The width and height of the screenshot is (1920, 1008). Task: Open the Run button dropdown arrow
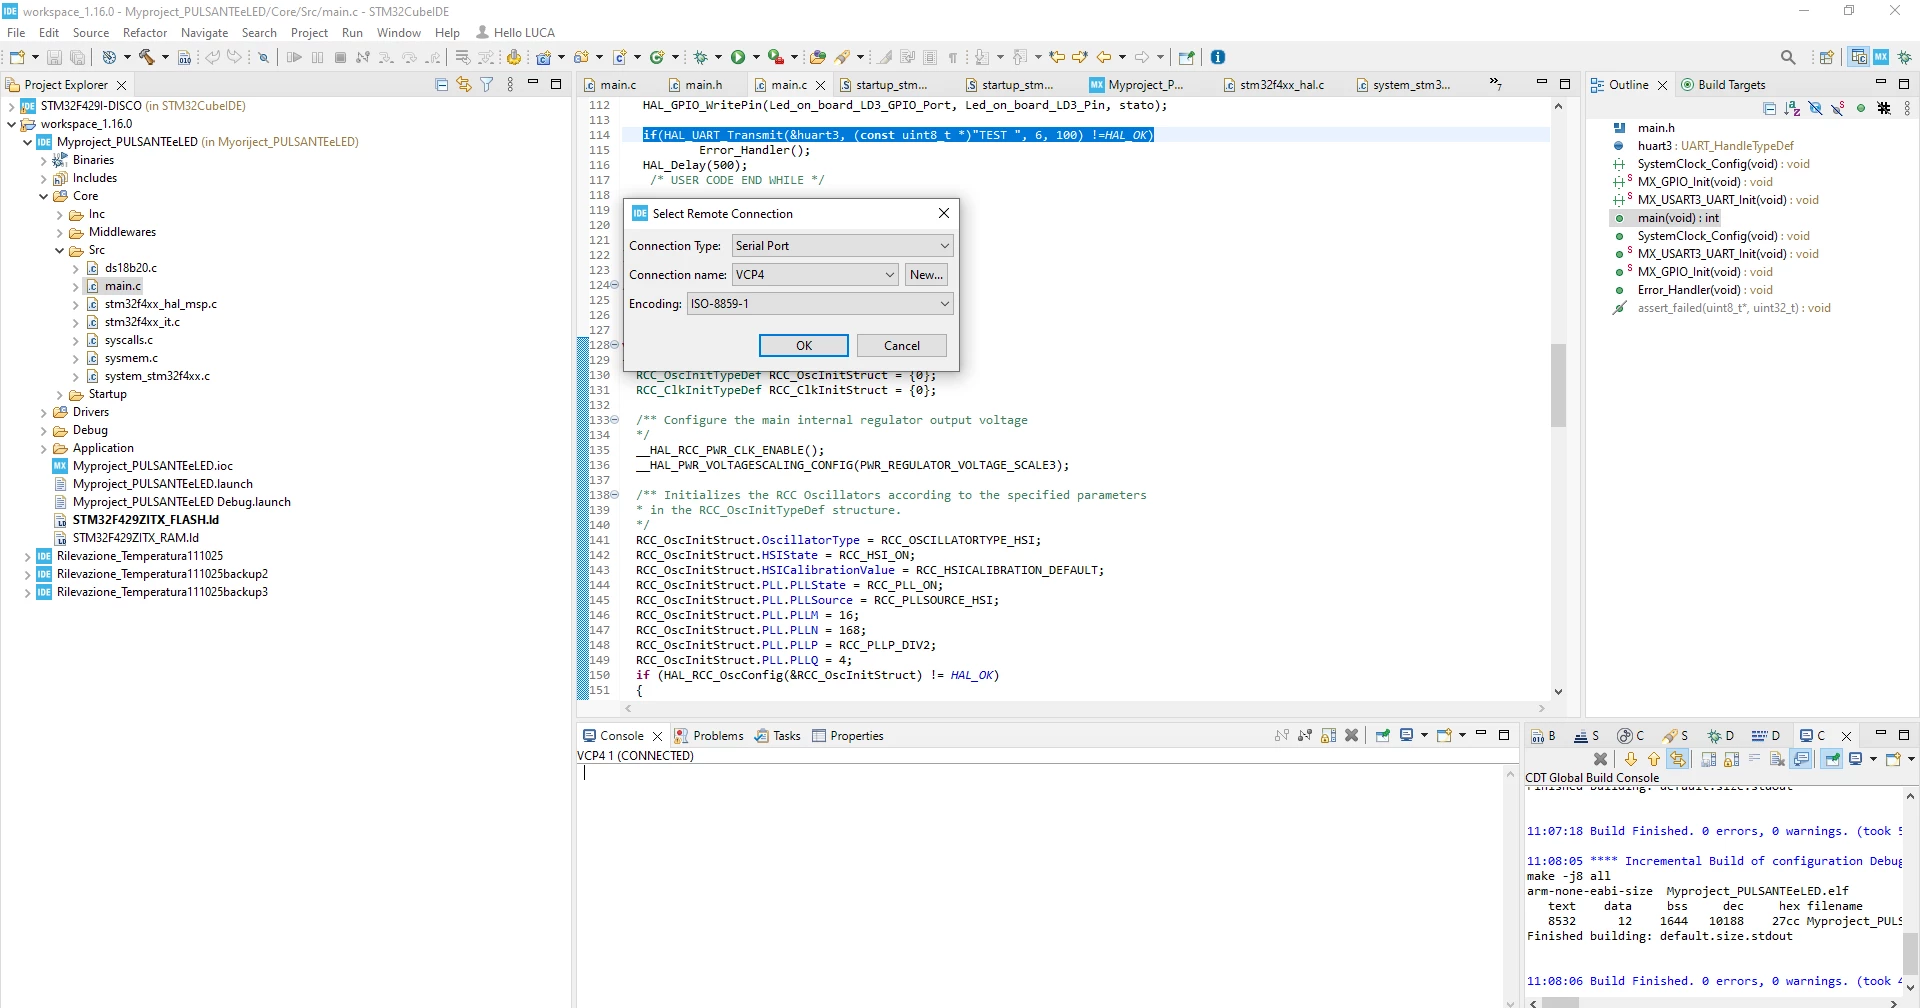[x=756, y=57]
